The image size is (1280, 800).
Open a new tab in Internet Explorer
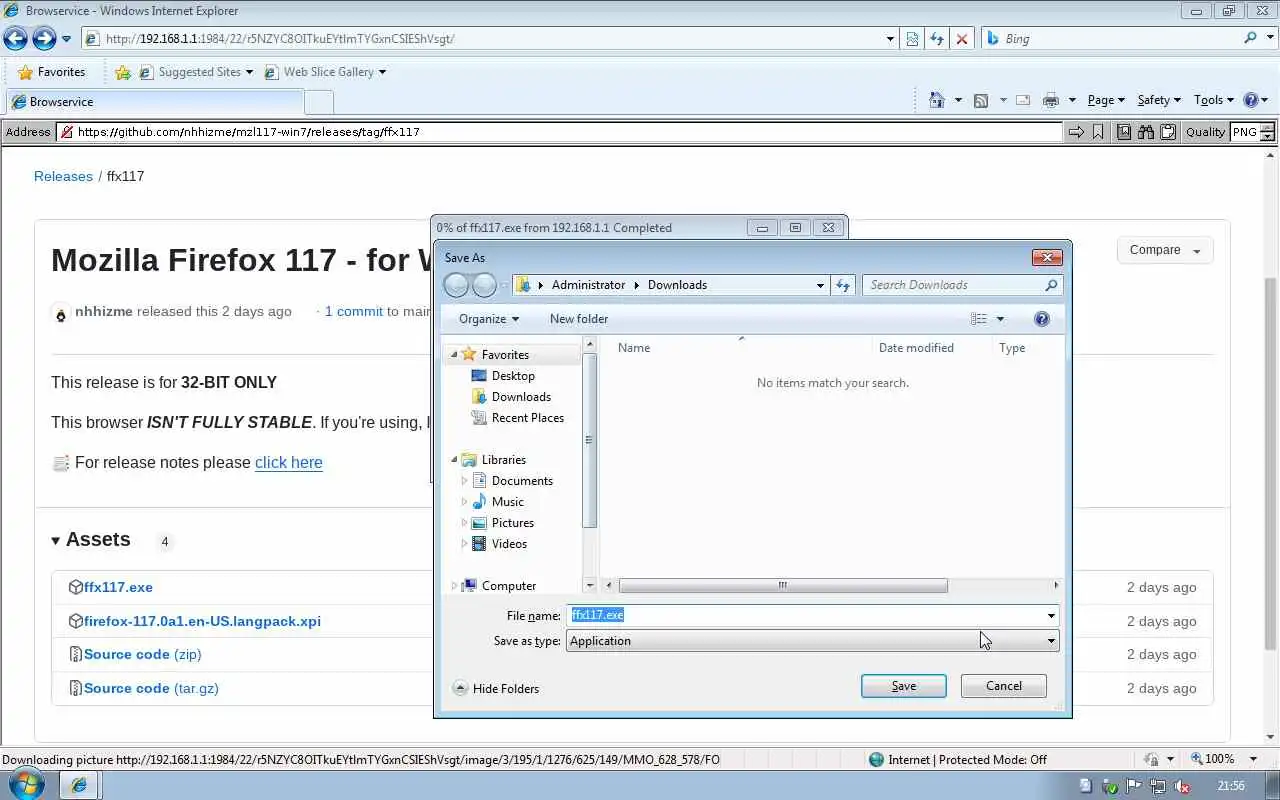point(318,102)
